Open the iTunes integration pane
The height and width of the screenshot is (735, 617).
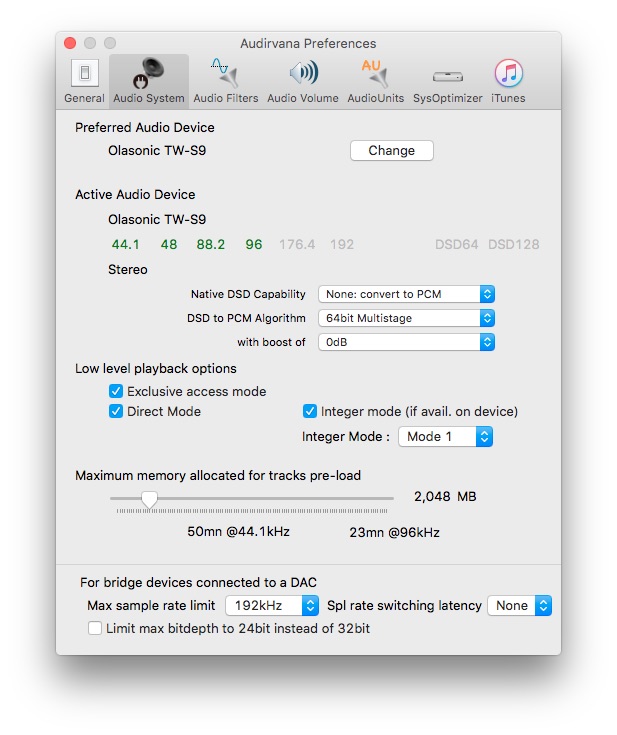(x=508, y=81)
